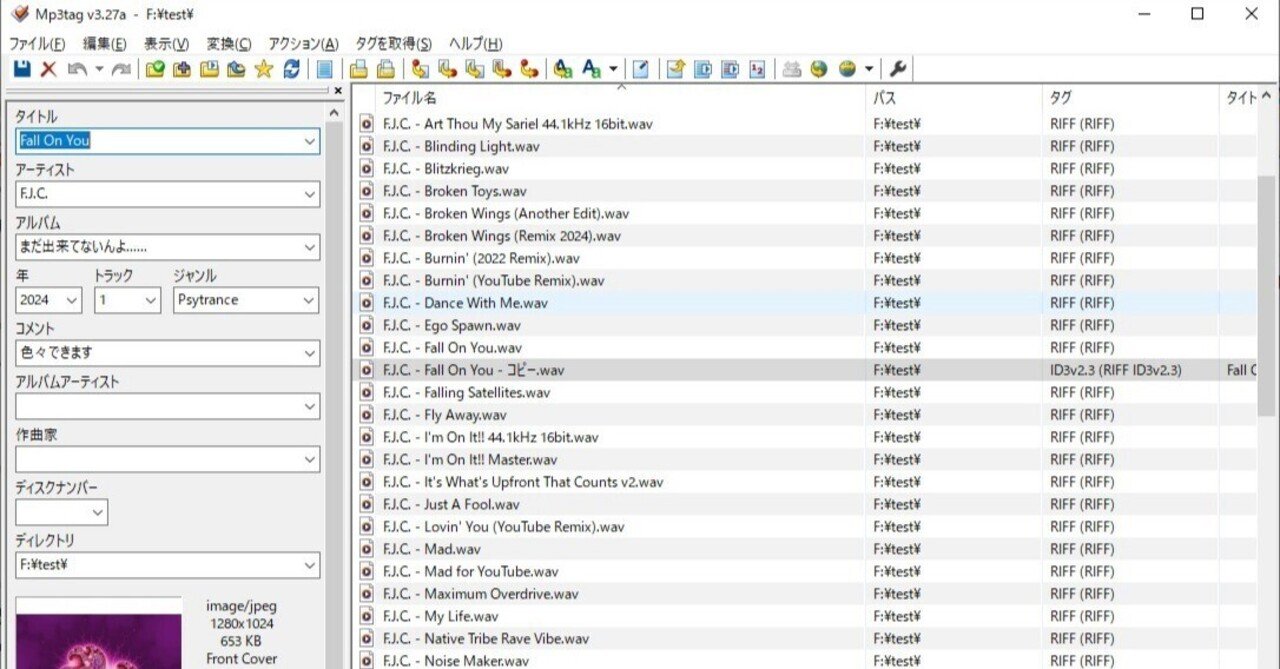Expand the 作曲家 combo box
The image size is (1280, 669).
(309, 459)
